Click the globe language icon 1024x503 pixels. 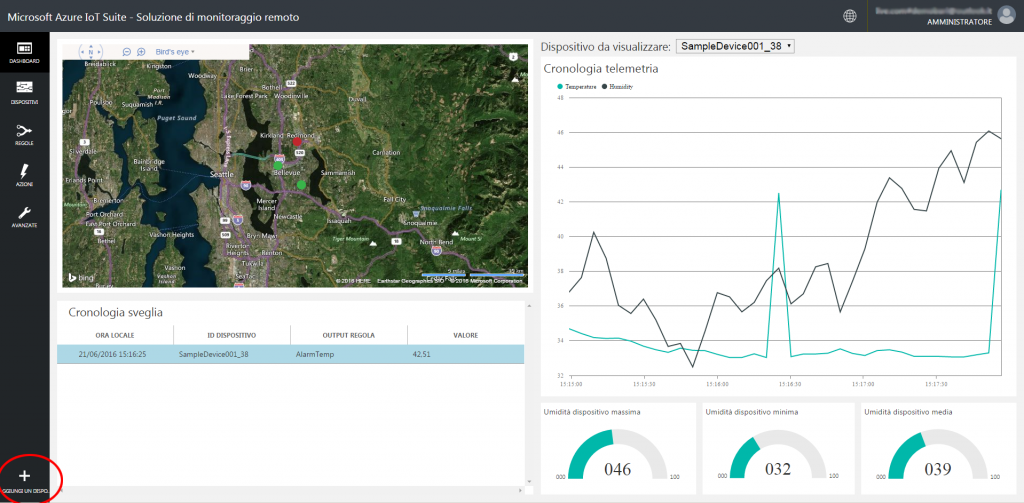850,16
